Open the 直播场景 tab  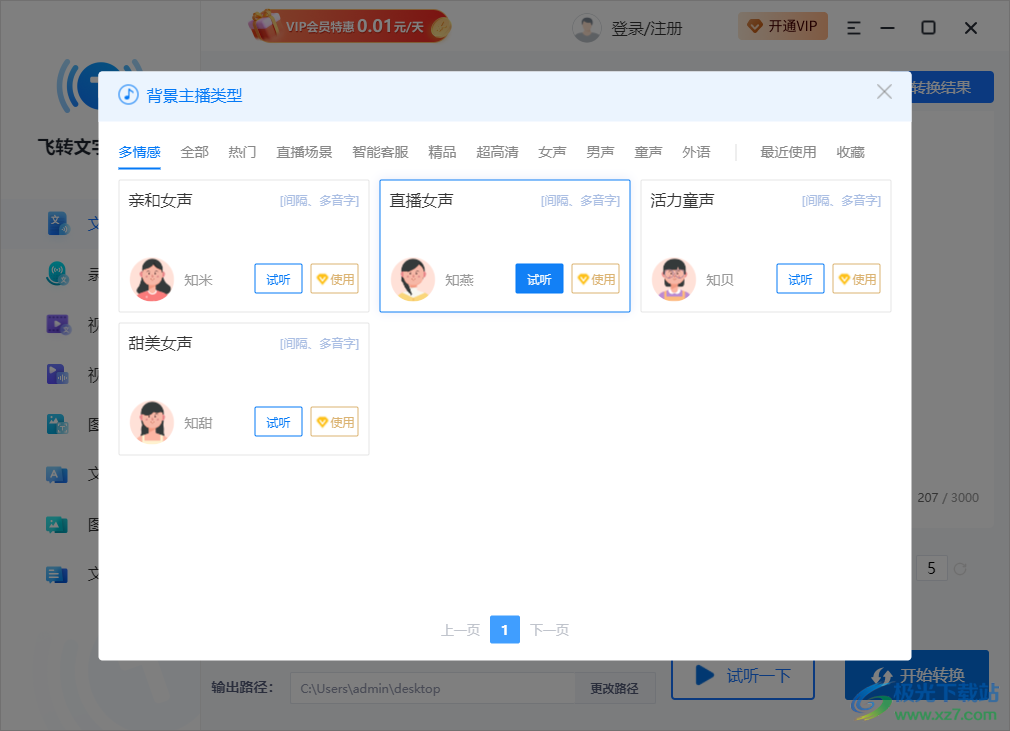(x=304, y=153)
